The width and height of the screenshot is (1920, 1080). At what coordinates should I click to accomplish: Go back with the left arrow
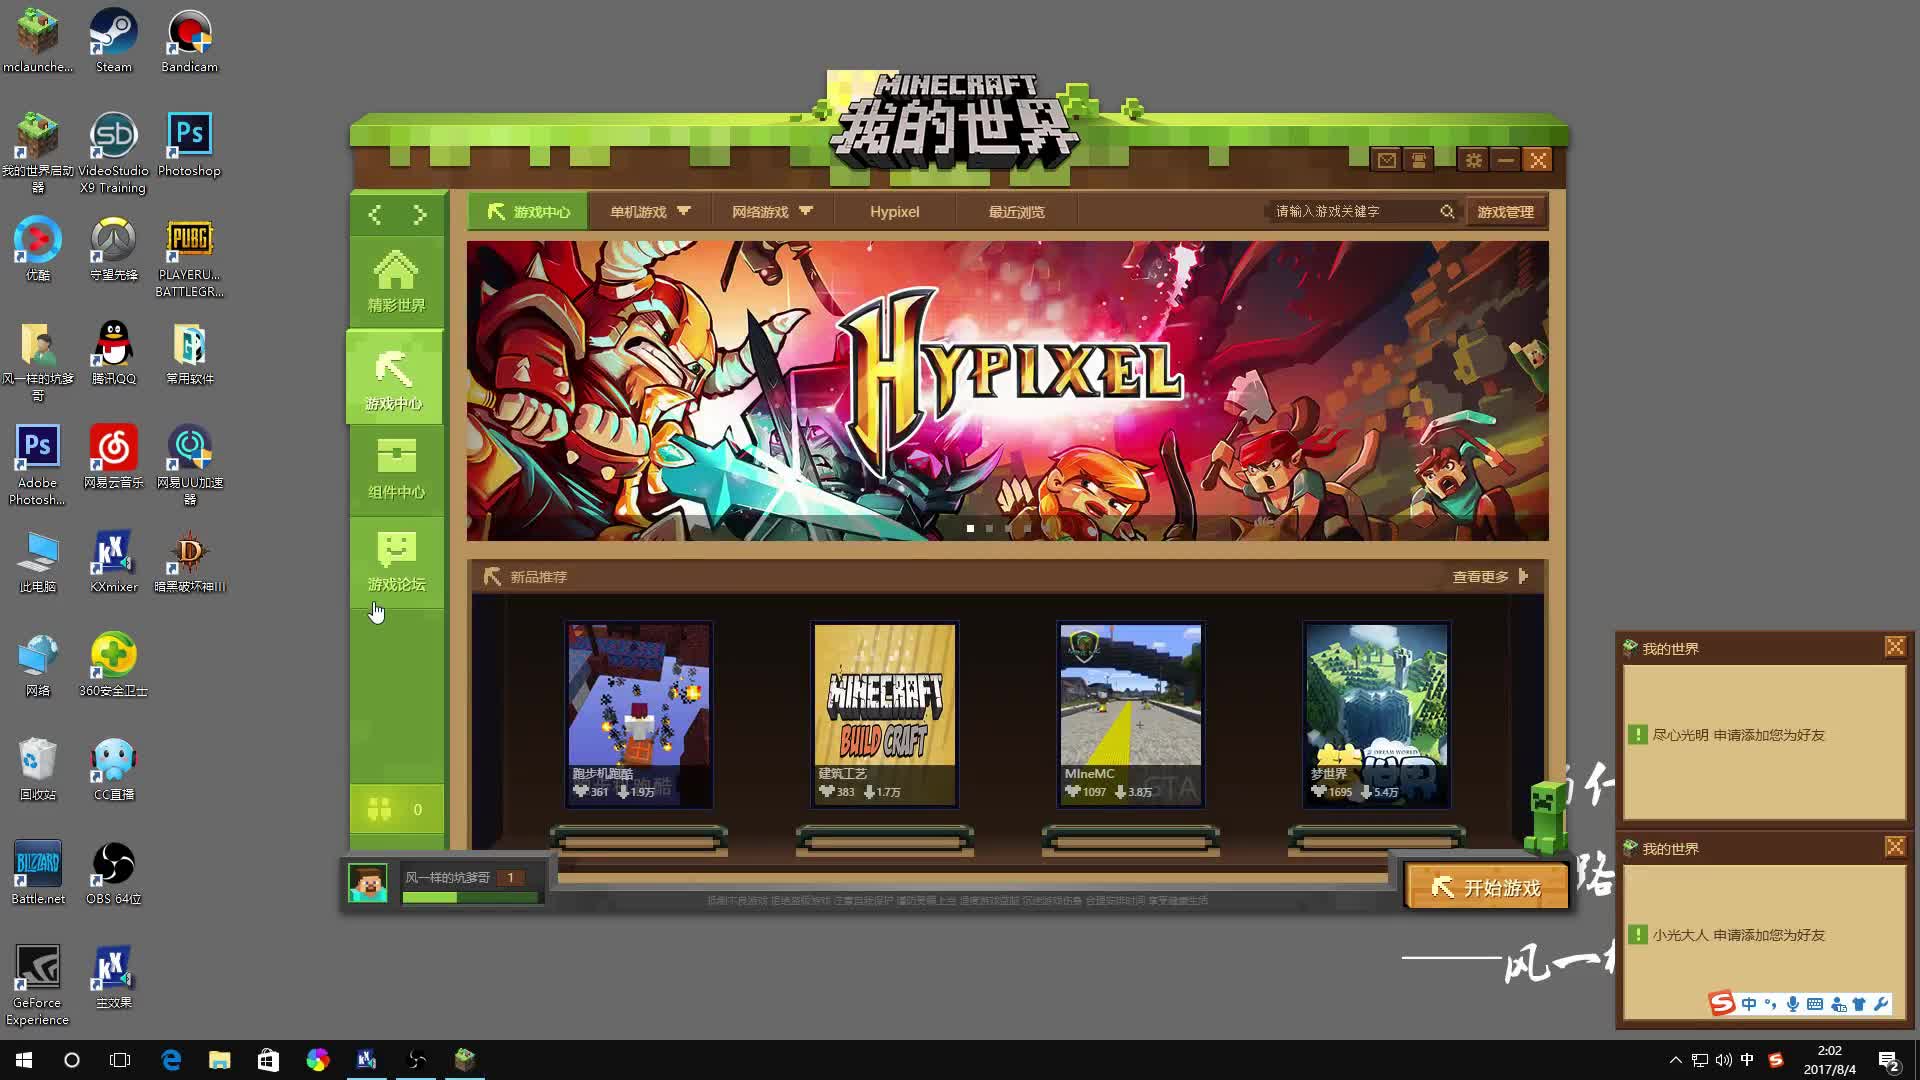375,214
